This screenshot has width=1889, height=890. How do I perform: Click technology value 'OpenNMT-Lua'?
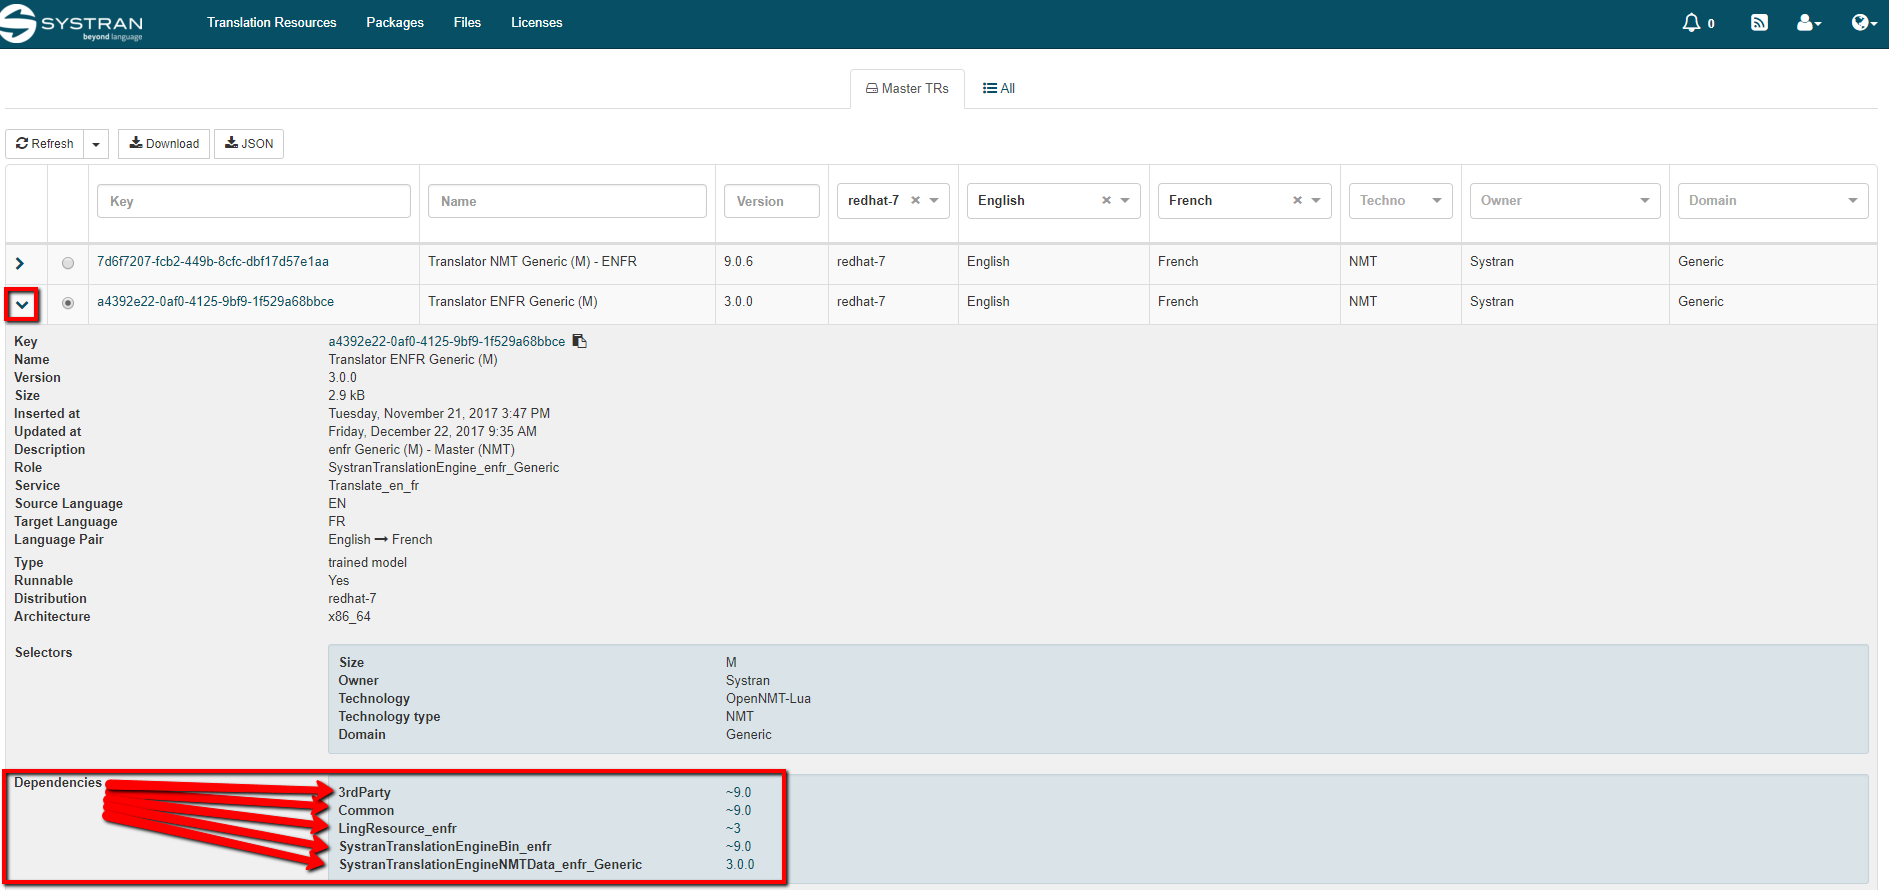(x=768, y=698)
